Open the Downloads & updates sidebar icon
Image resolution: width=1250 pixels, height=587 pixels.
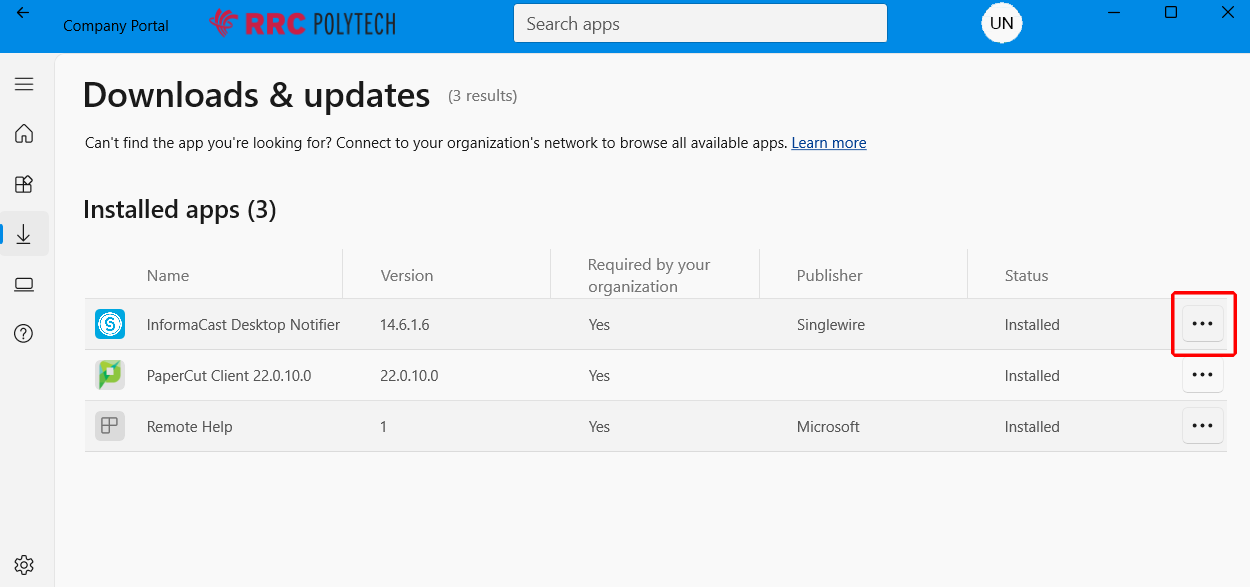24,233
